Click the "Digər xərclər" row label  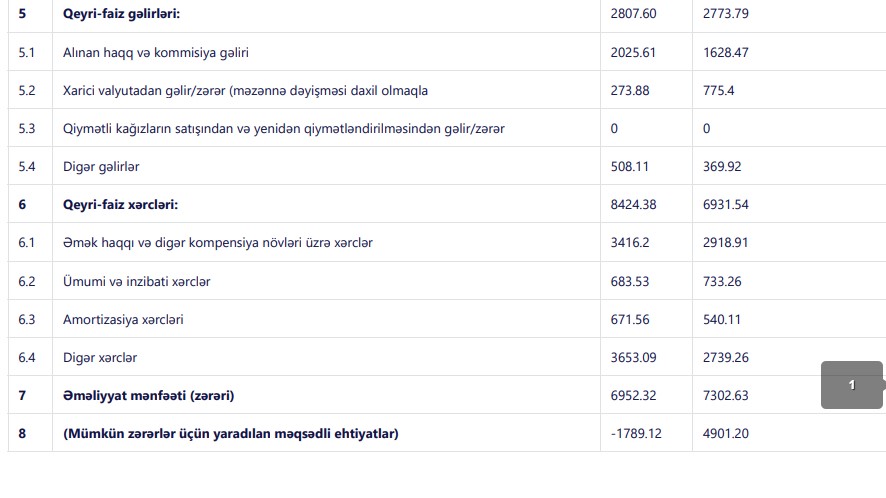coord(100,357)
